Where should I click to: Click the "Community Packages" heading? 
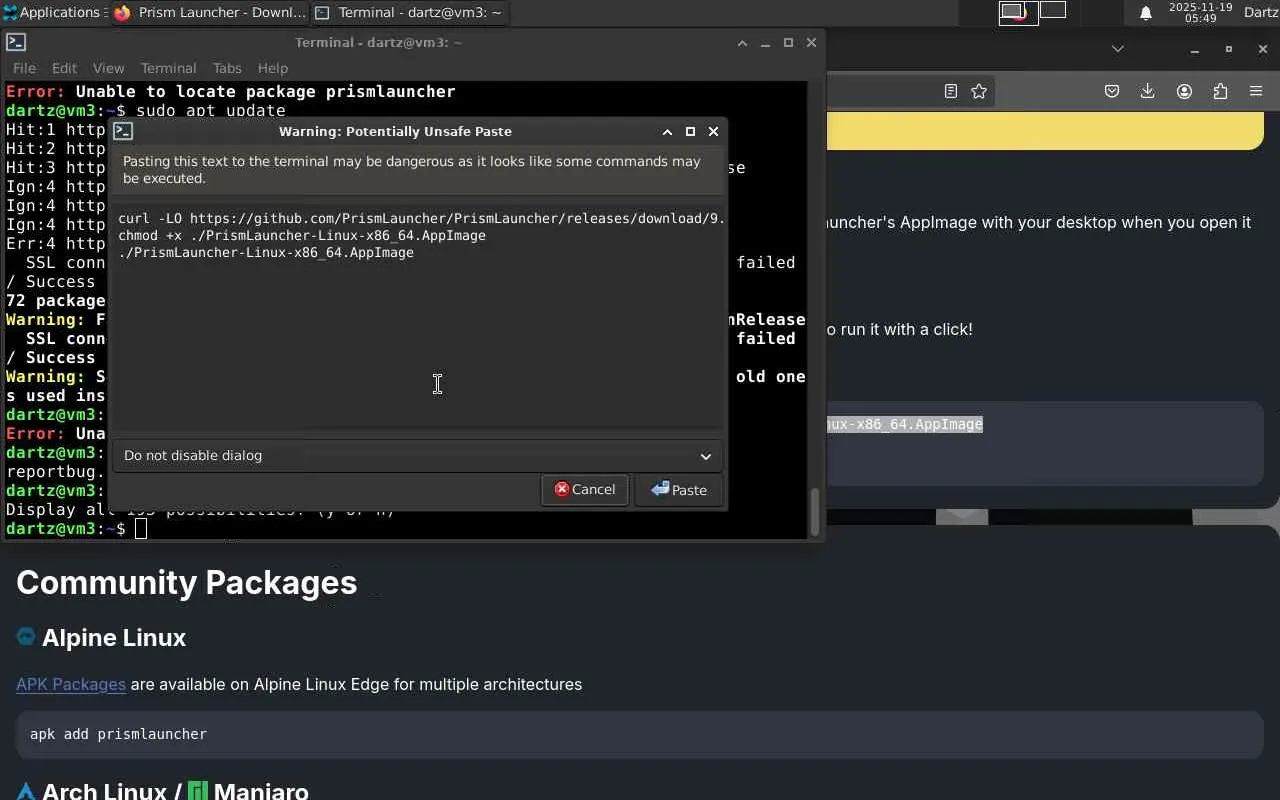(x=187, y=582)
